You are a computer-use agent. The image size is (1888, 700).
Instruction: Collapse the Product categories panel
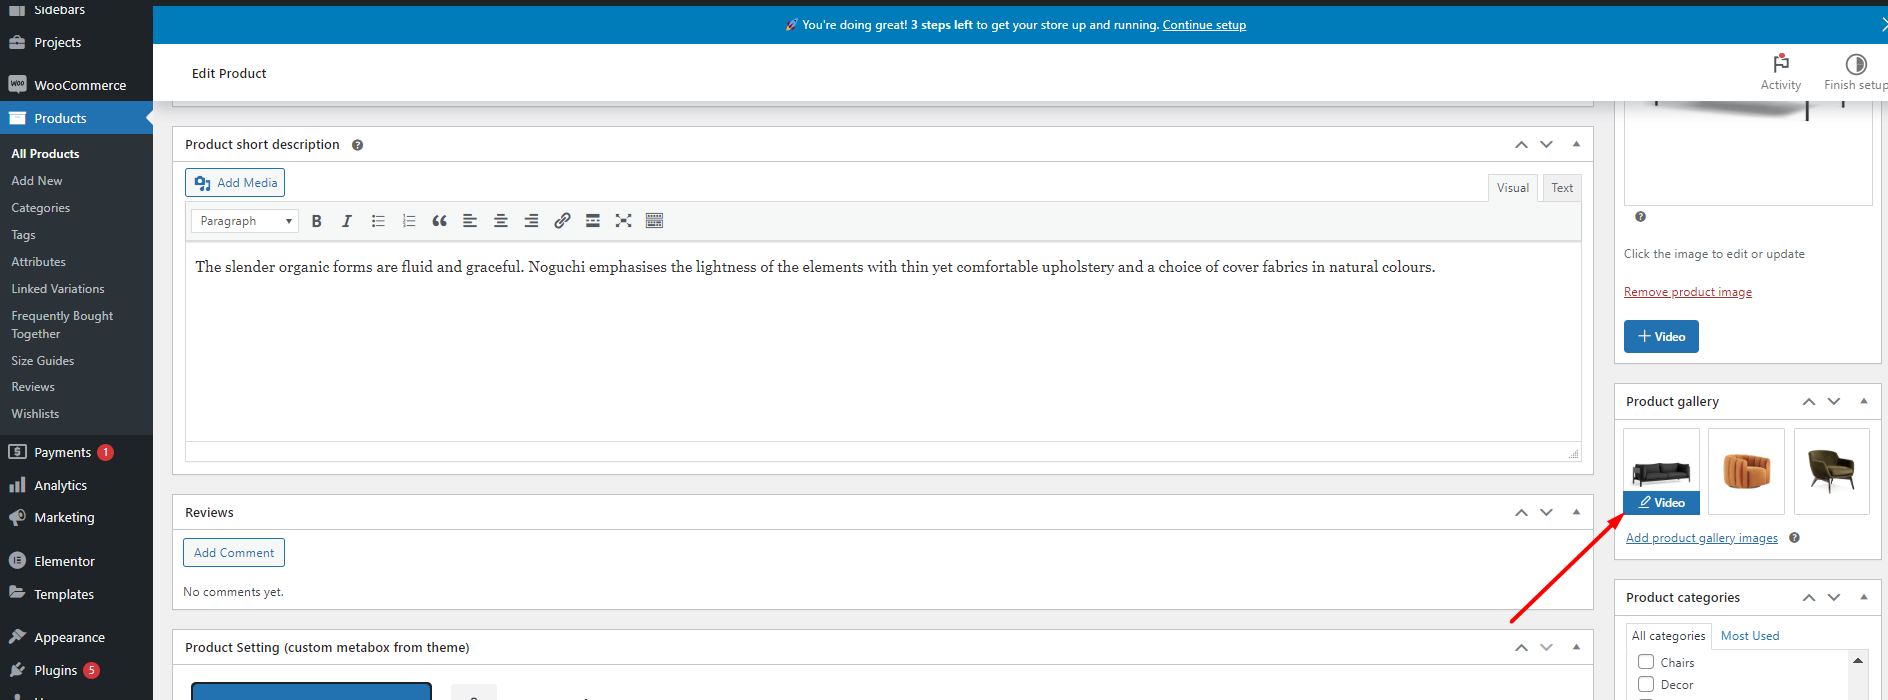[x=1863, y=597]
